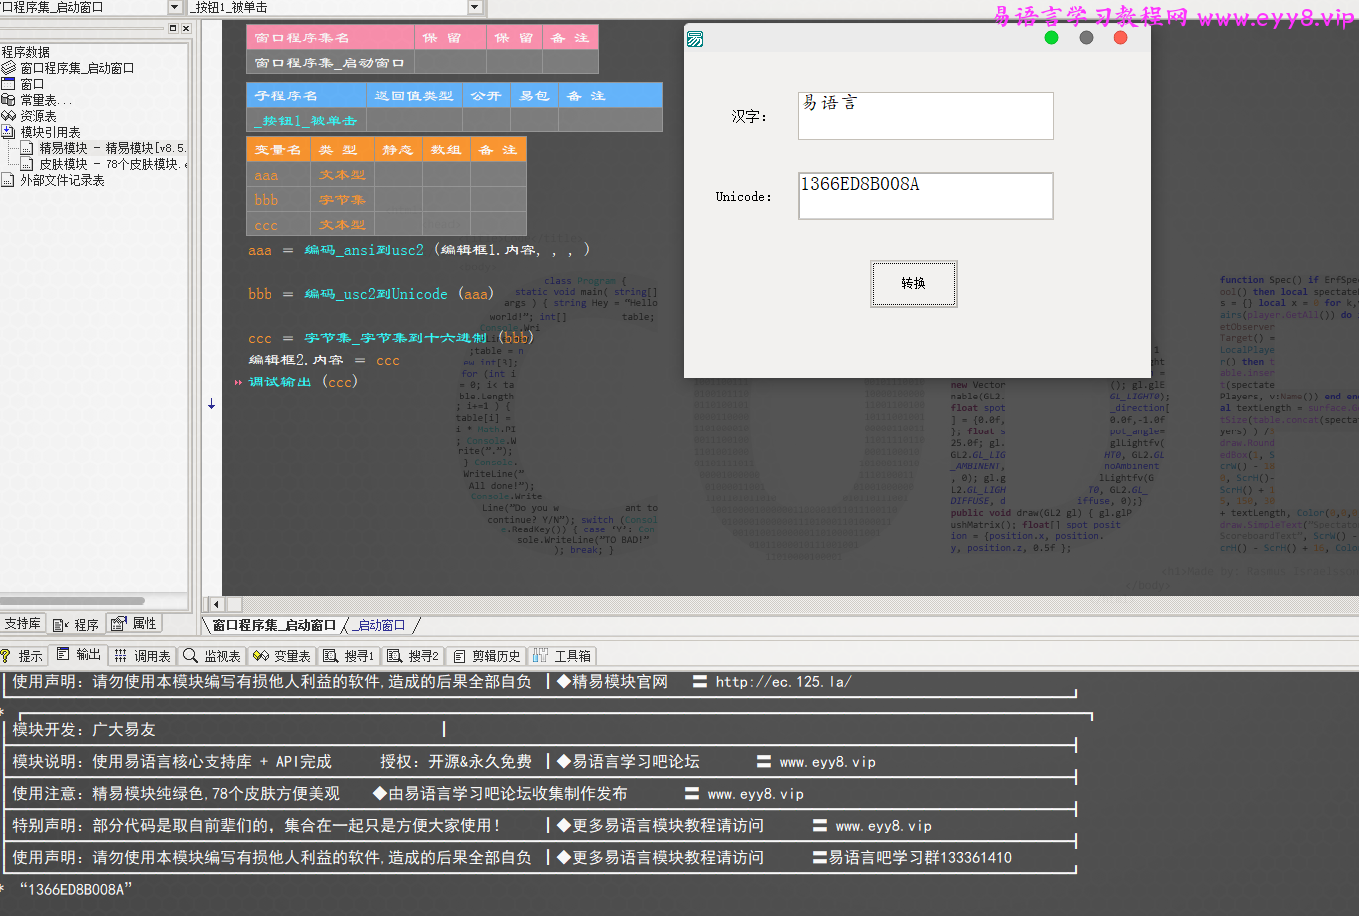This screenshot has width=1359, height=916.
Task: Select the 窗口 node in program tree
Action: 32,84
